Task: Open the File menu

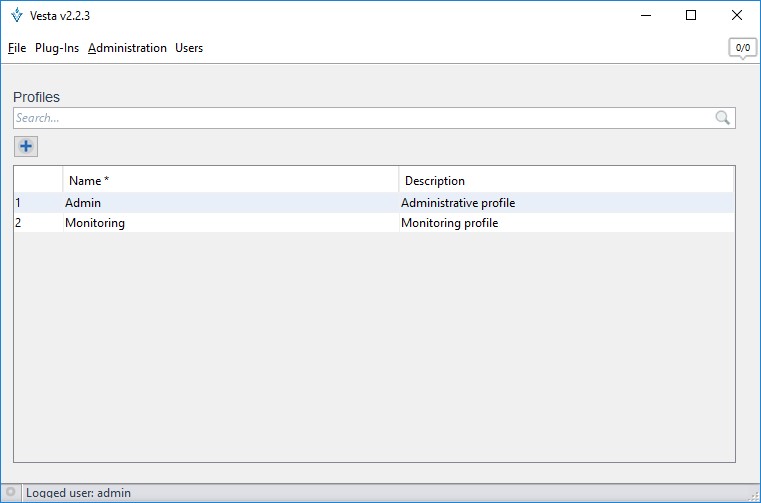Action: [16, 48]
